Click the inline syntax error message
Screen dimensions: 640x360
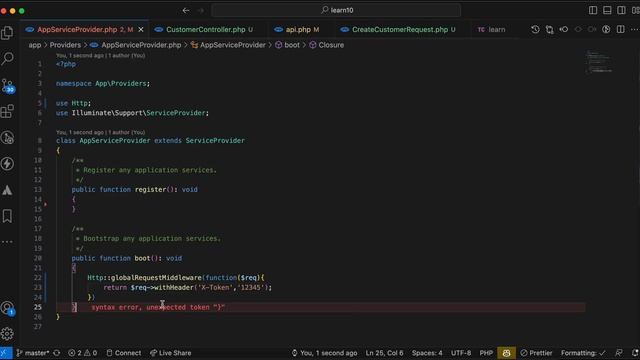coord(158,307)
